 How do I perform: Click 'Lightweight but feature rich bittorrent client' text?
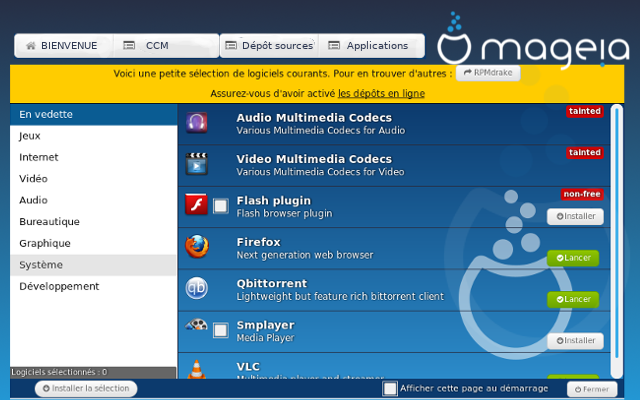[x=340, y=296]
